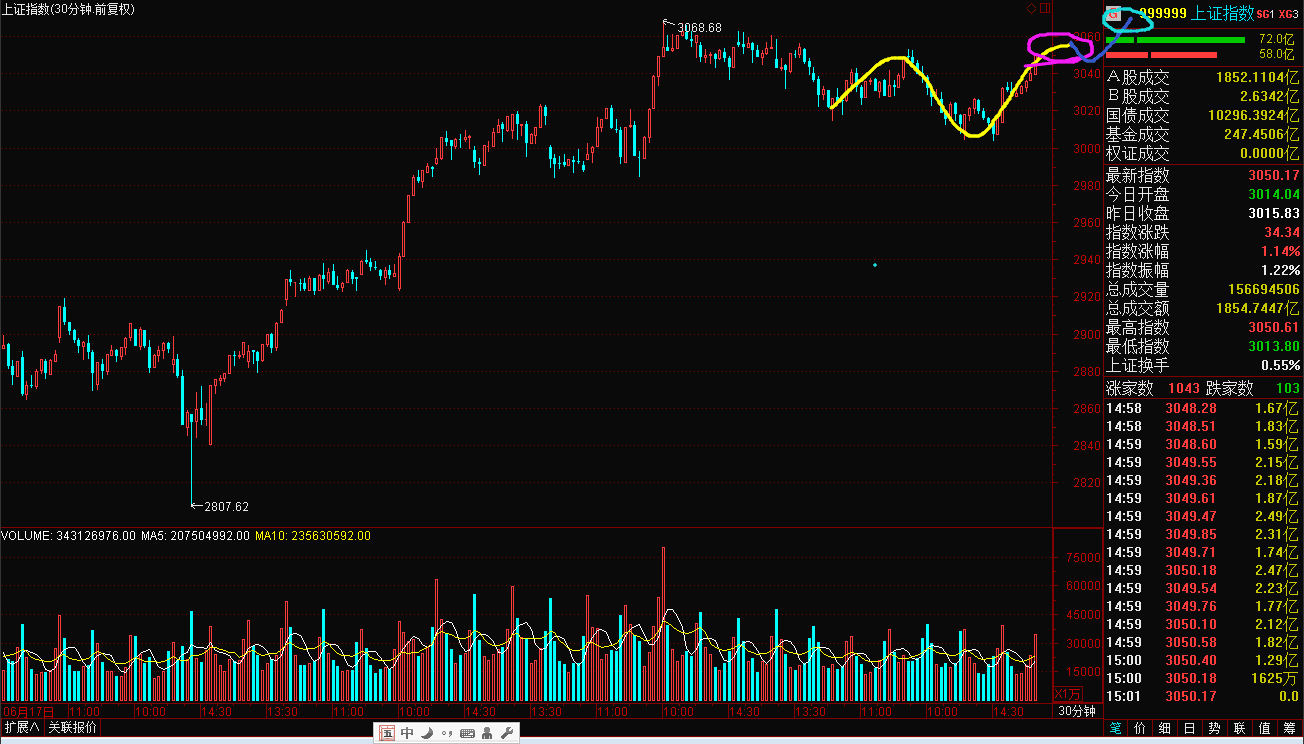This screenshot has width=1304, height=744.
Task: Open the IME soft keyboard icon
Action: (x=467, y=733)
